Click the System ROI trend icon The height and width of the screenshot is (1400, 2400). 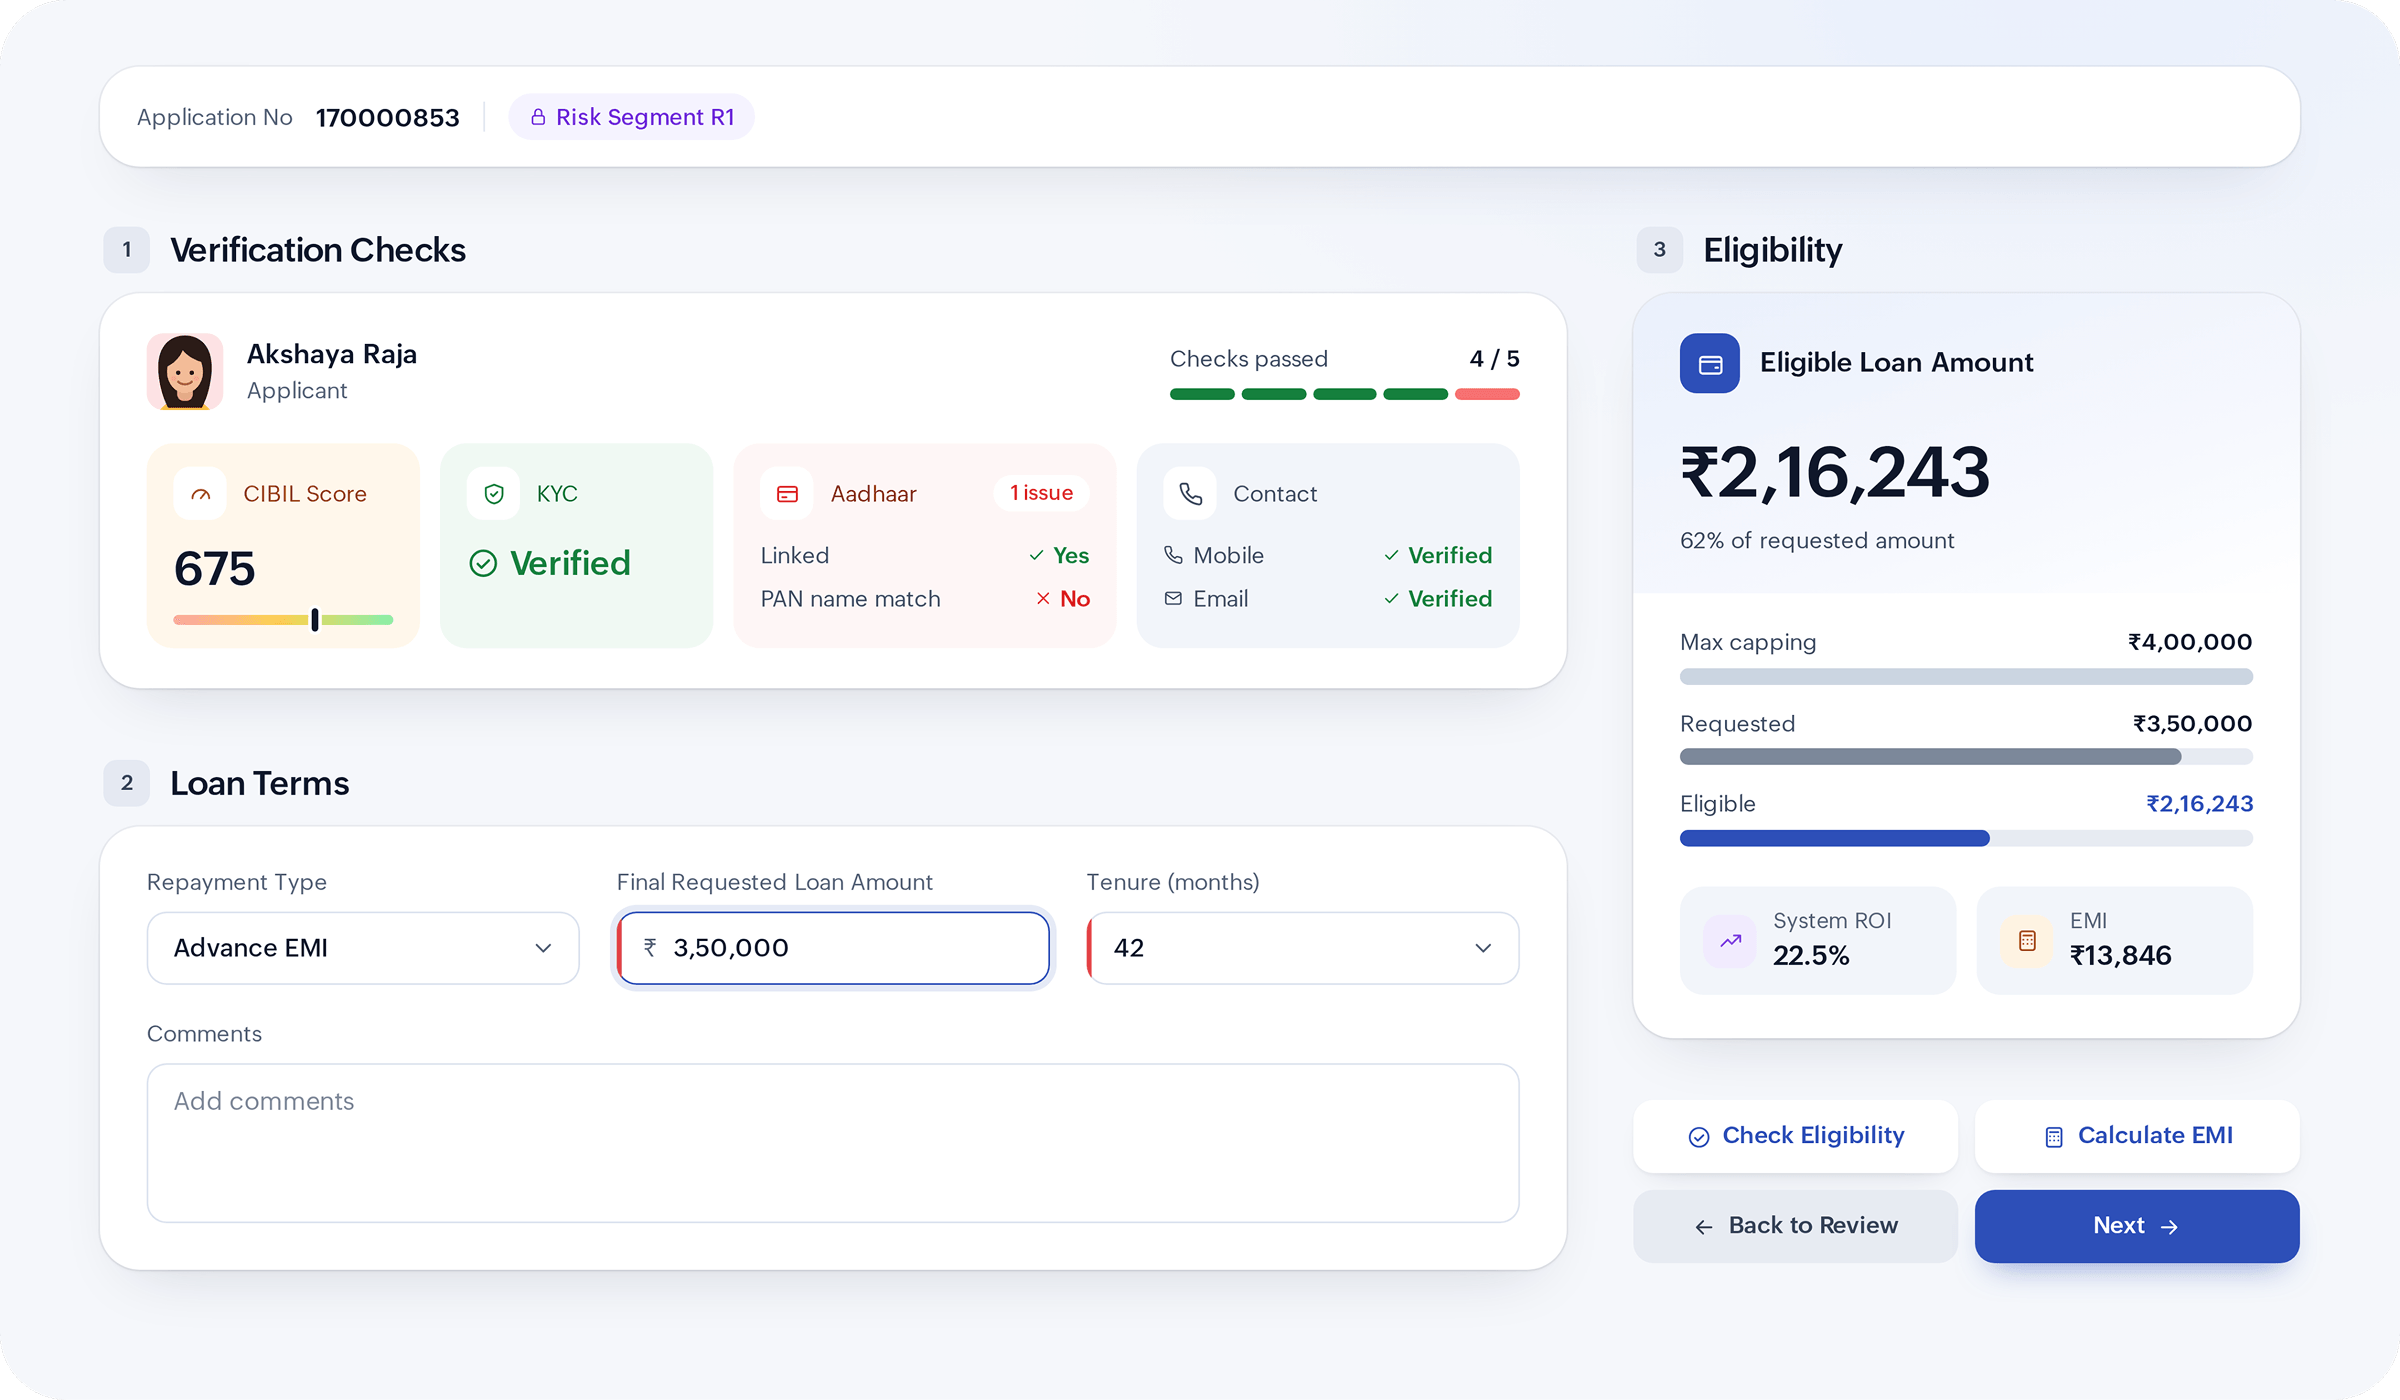(1730, 941)
